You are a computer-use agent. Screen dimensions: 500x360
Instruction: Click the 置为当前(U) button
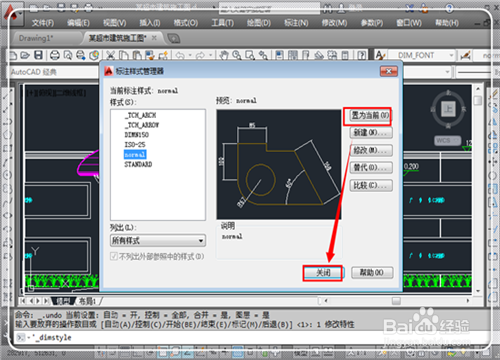tap(370, 115)
